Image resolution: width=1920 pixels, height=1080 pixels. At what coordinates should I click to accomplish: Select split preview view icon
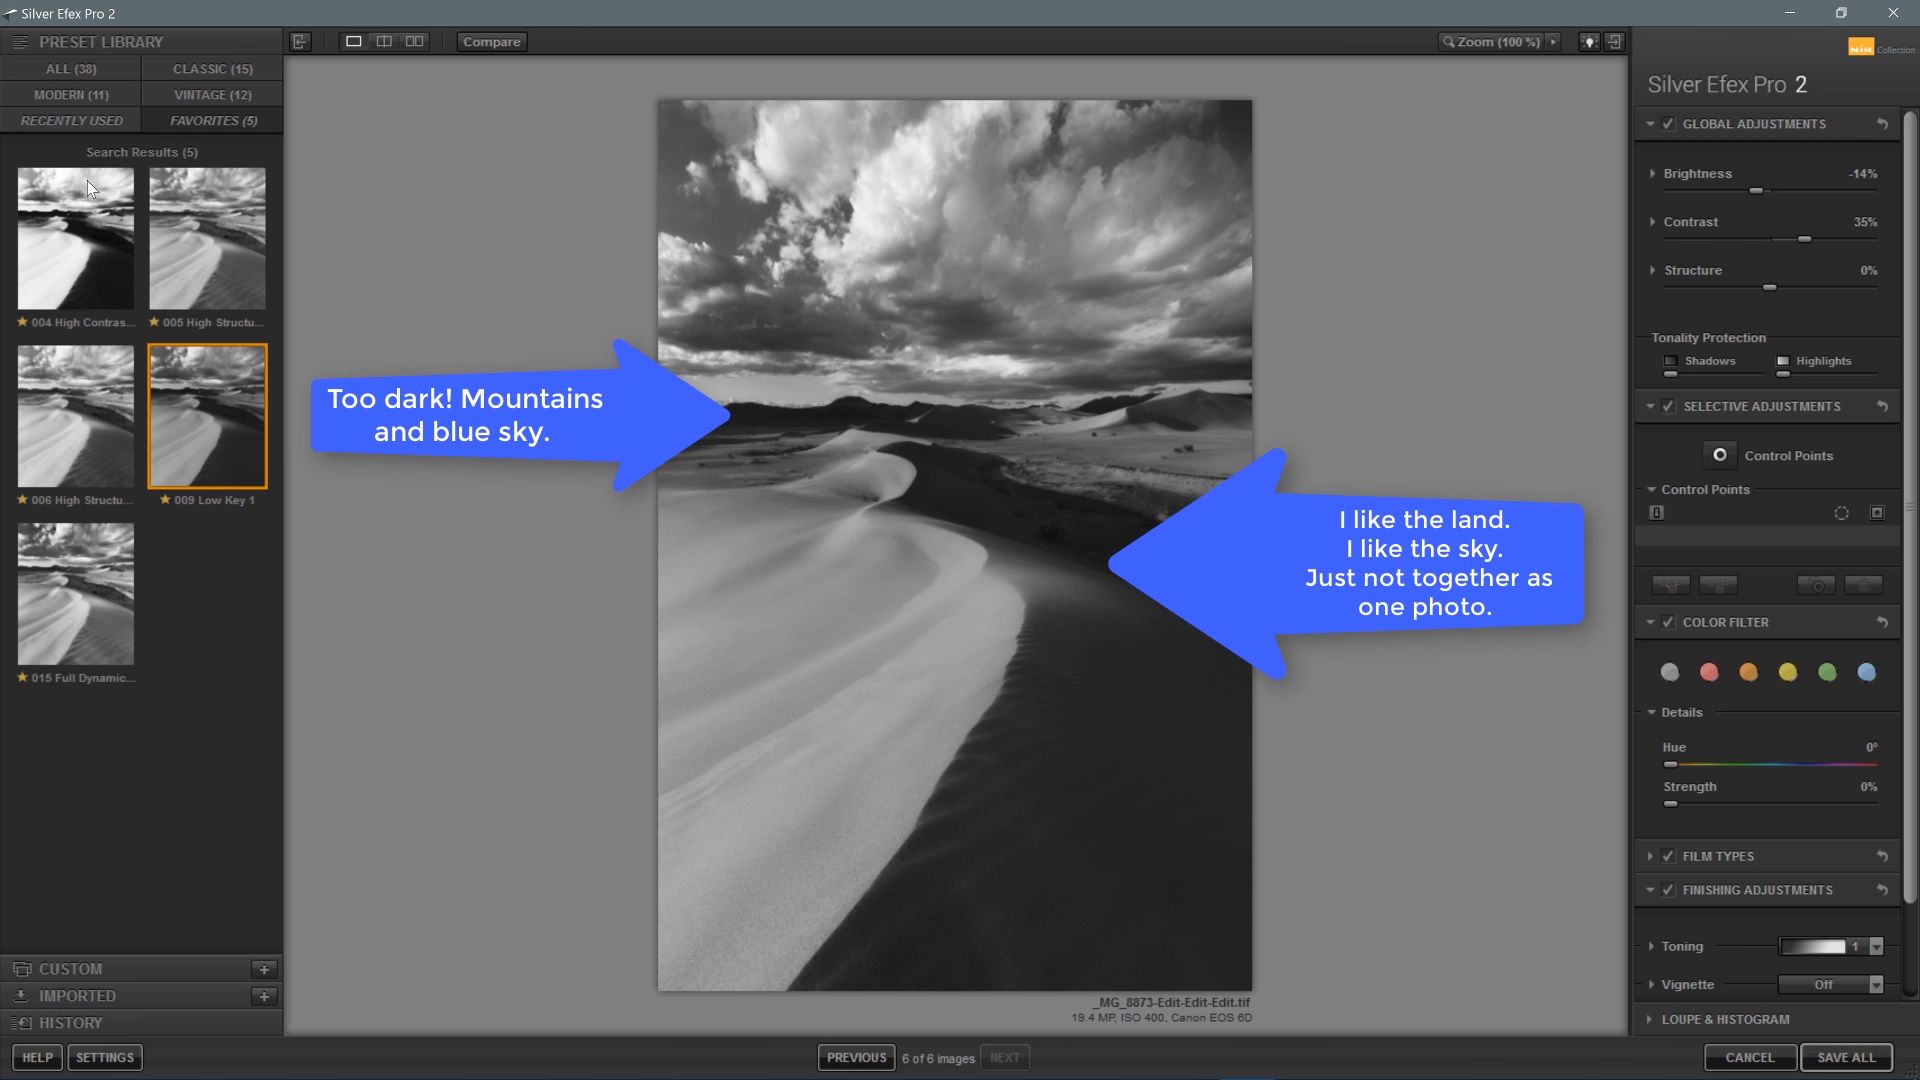click(384, 42)
